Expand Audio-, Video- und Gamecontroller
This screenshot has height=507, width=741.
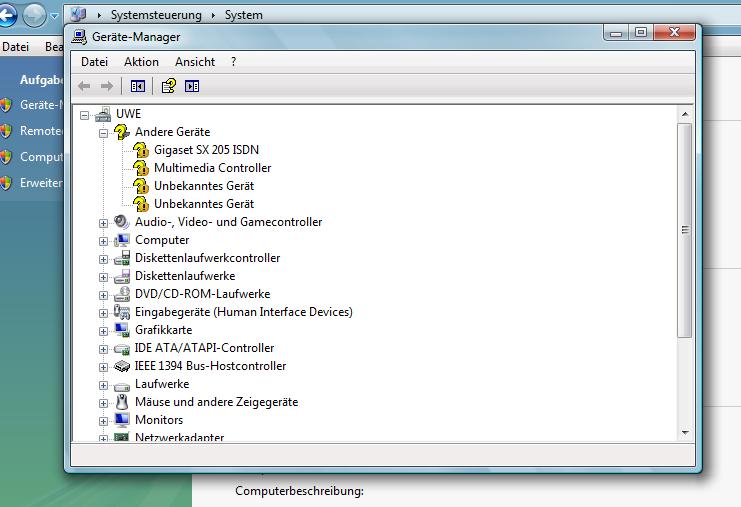click(x=103, y=223)
